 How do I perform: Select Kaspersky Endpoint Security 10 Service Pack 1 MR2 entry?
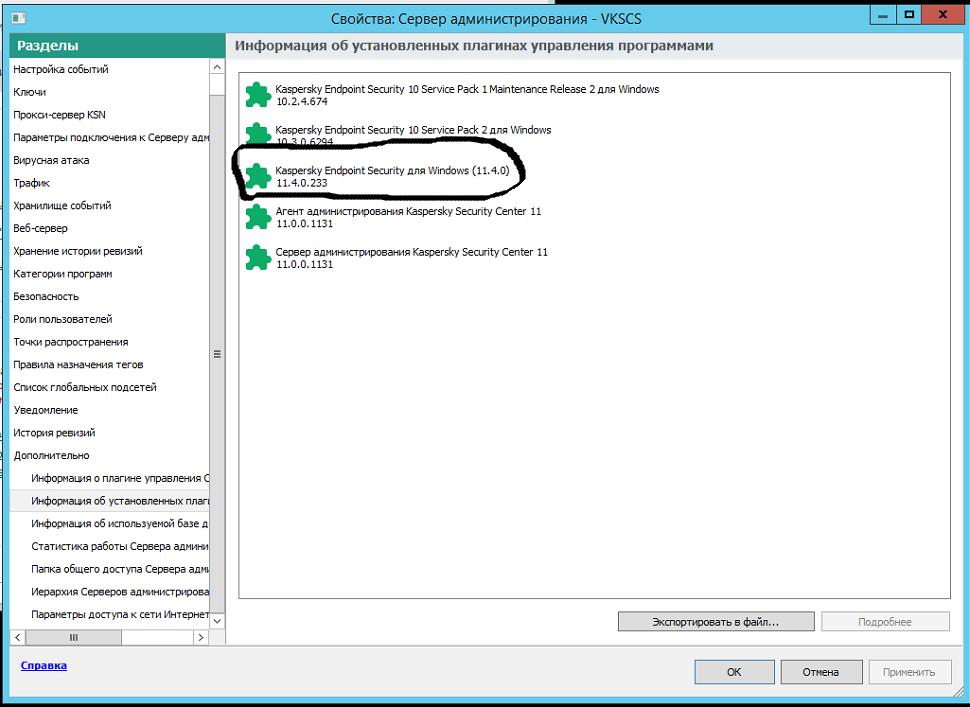pyautogui.click(x=467, y=95)
